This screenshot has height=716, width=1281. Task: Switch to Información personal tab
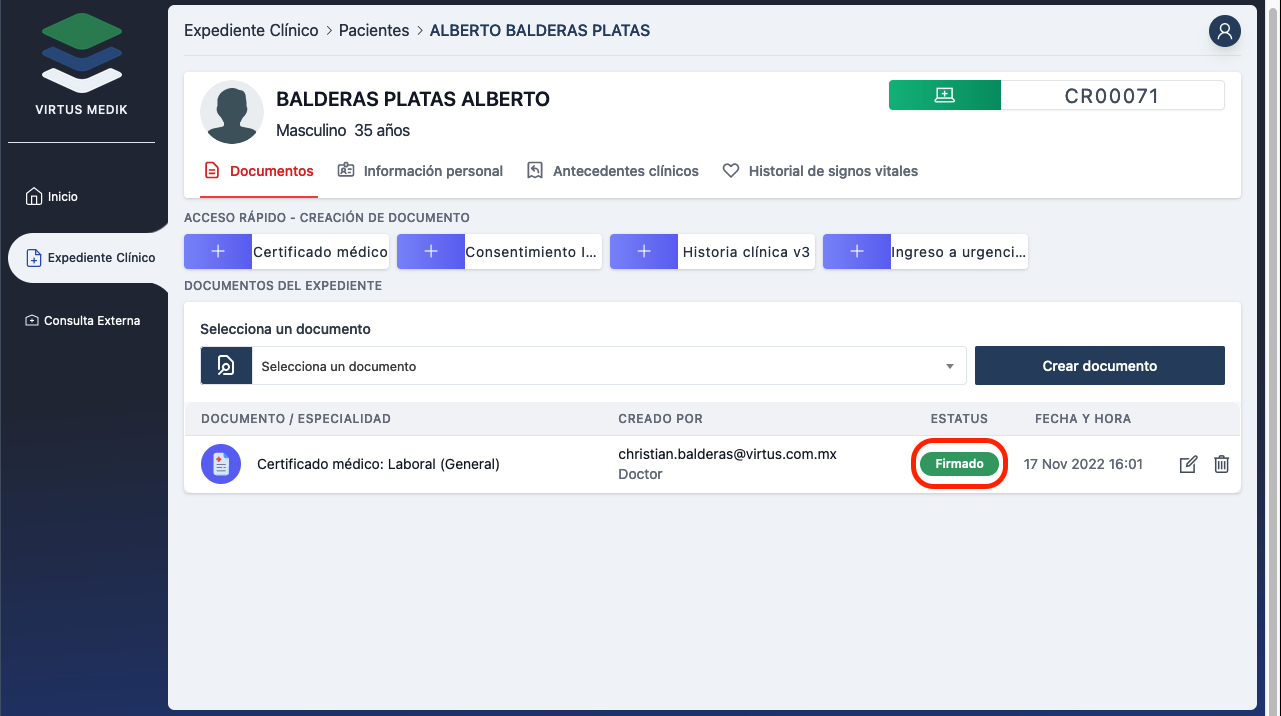tap(421, 171)
